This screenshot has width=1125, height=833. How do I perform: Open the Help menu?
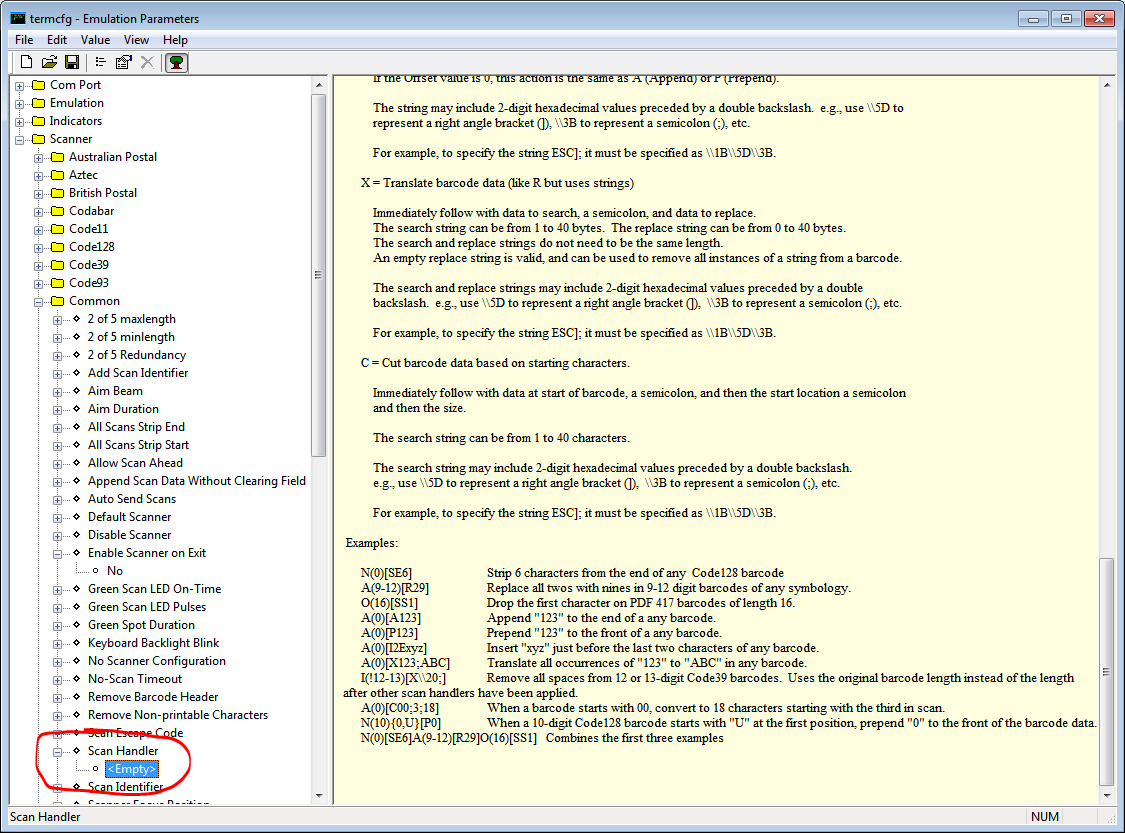pyautogui.click(x=175, y=39)
